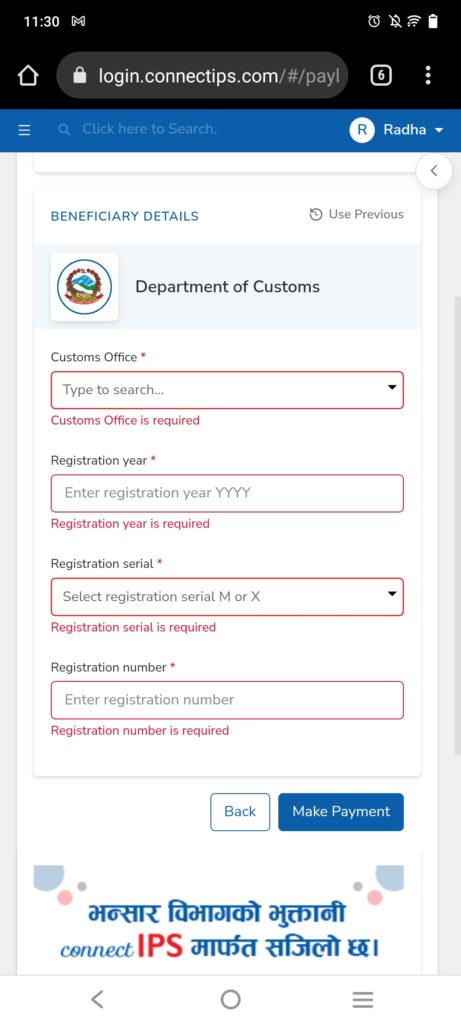
Task: Expand the Radha account dropdown arrow
Action: [439, 130]
